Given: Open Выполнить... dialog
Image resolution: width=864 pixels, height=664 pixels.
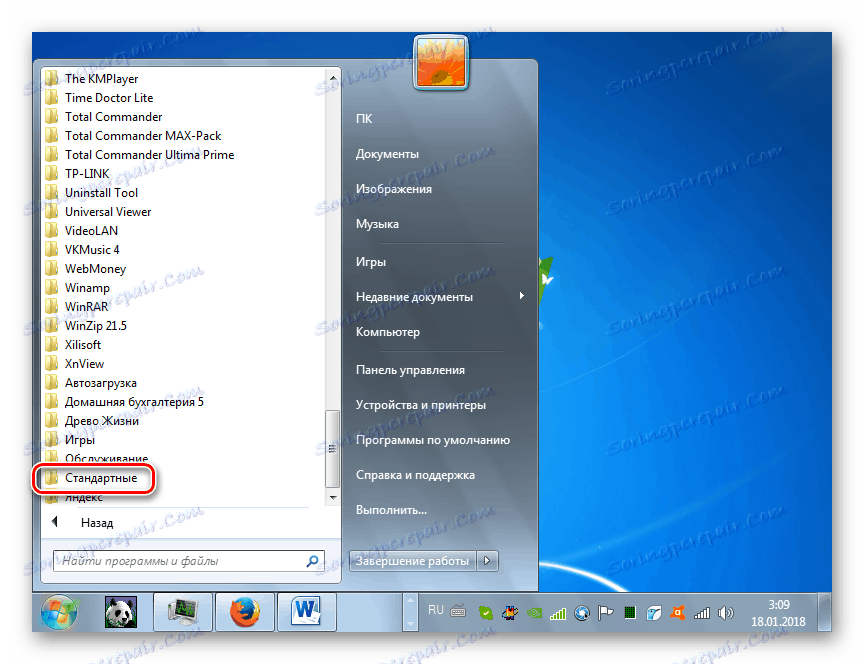Looking at the screenshot, I should click(391, 510).
